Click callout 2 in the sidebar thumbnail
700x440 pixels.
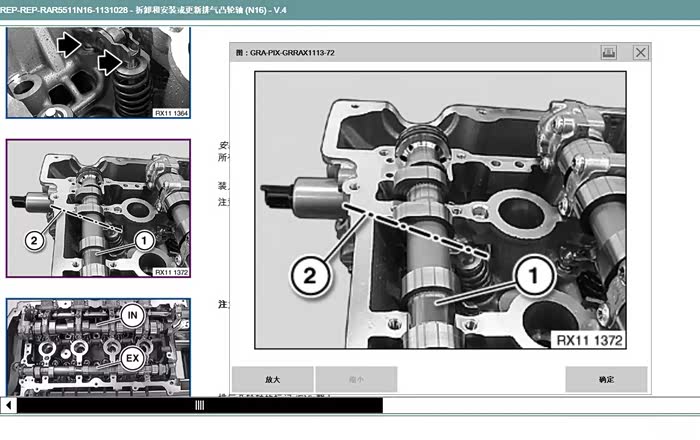[33, 240]
